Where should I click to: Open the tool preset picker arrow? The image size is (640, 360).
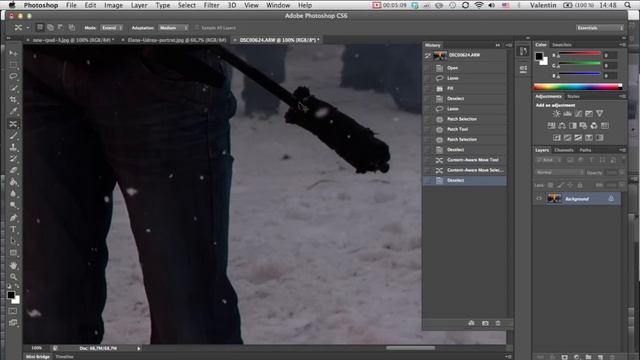[x=28, y=28]
